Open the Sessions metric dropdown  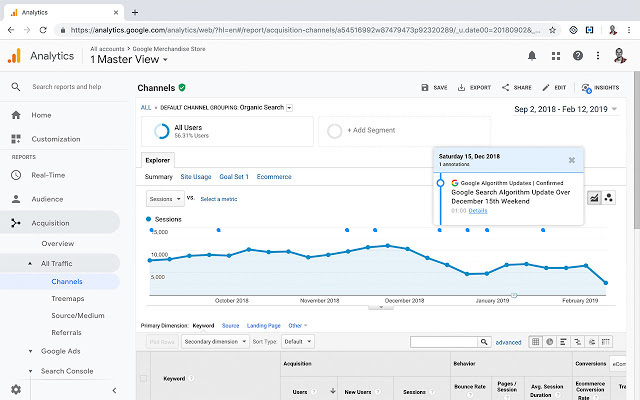(165, 199)
